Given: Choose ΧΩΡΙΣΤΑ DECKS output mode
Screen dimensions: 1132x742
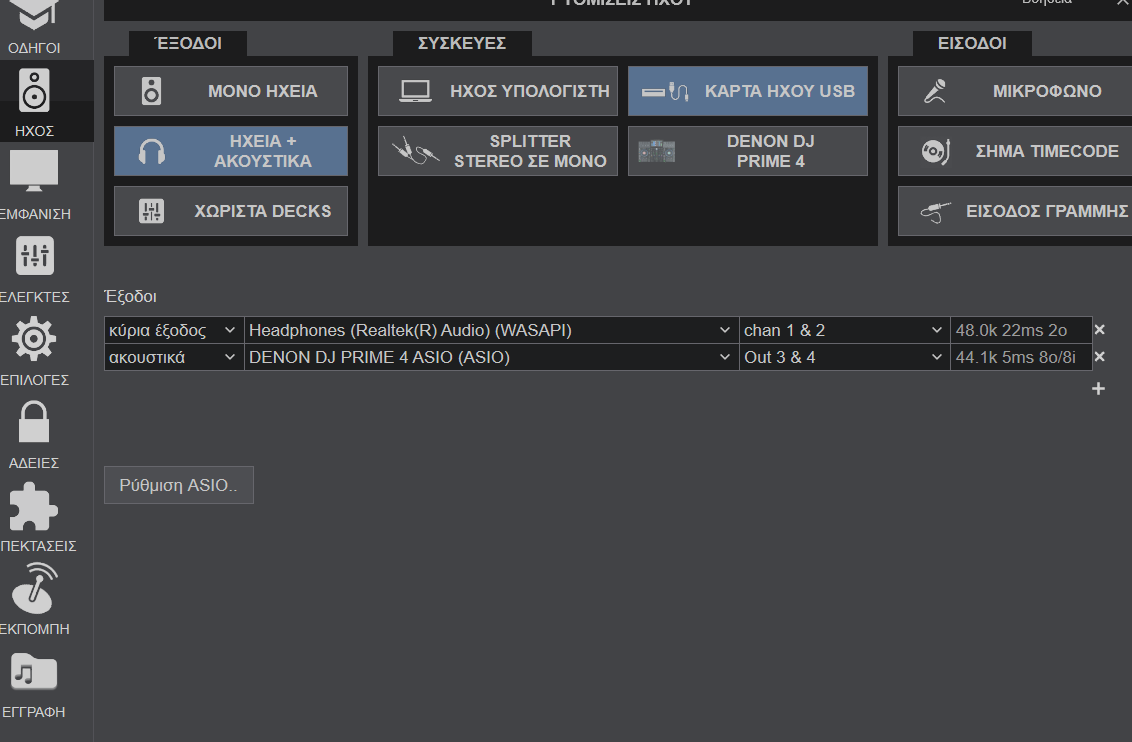Looking at the screenshot, I should click(x=231, y=211).
